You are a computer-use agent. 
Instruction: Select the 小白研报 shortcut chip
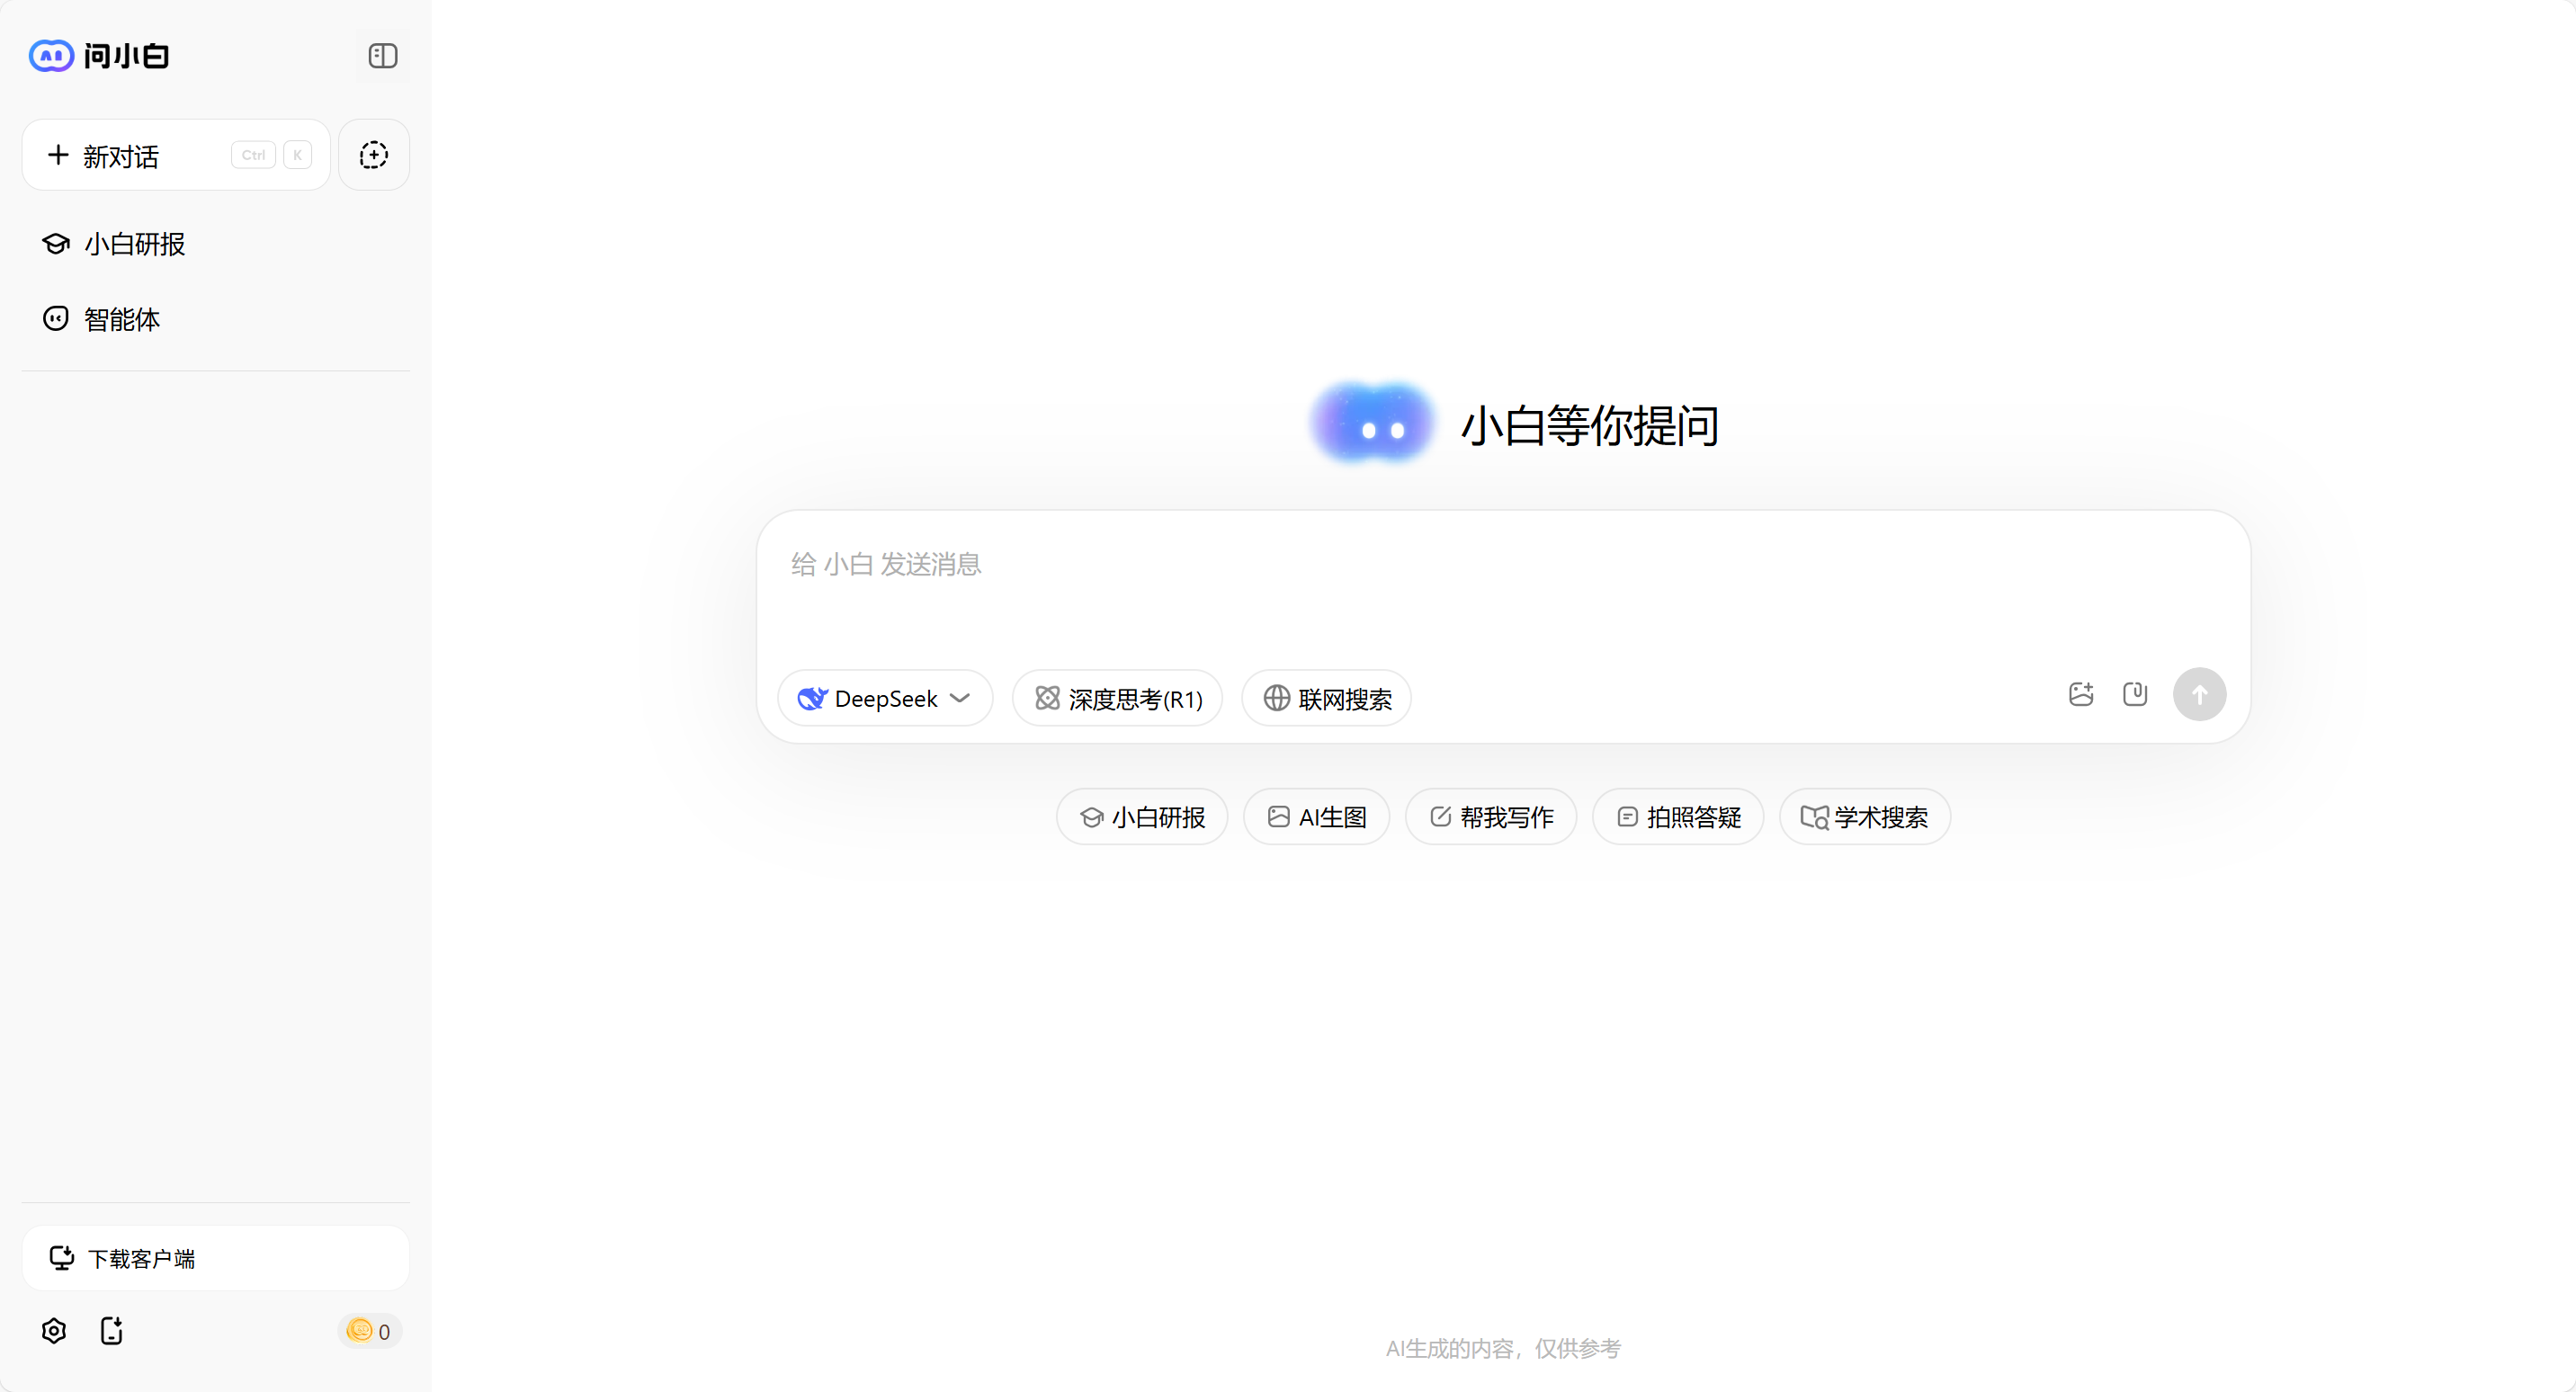pyautogui.click(x=1142, y=817)
